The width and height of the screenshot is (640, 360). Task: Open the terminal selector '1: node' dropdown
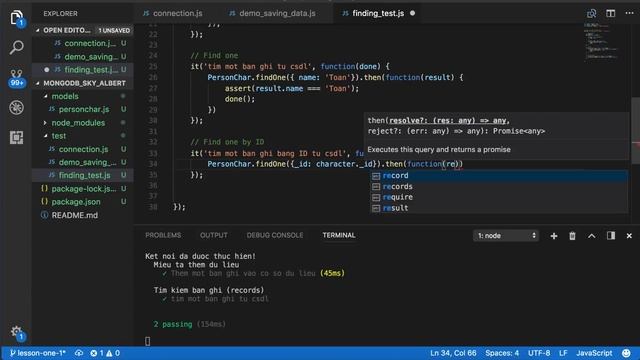(506, 236)
